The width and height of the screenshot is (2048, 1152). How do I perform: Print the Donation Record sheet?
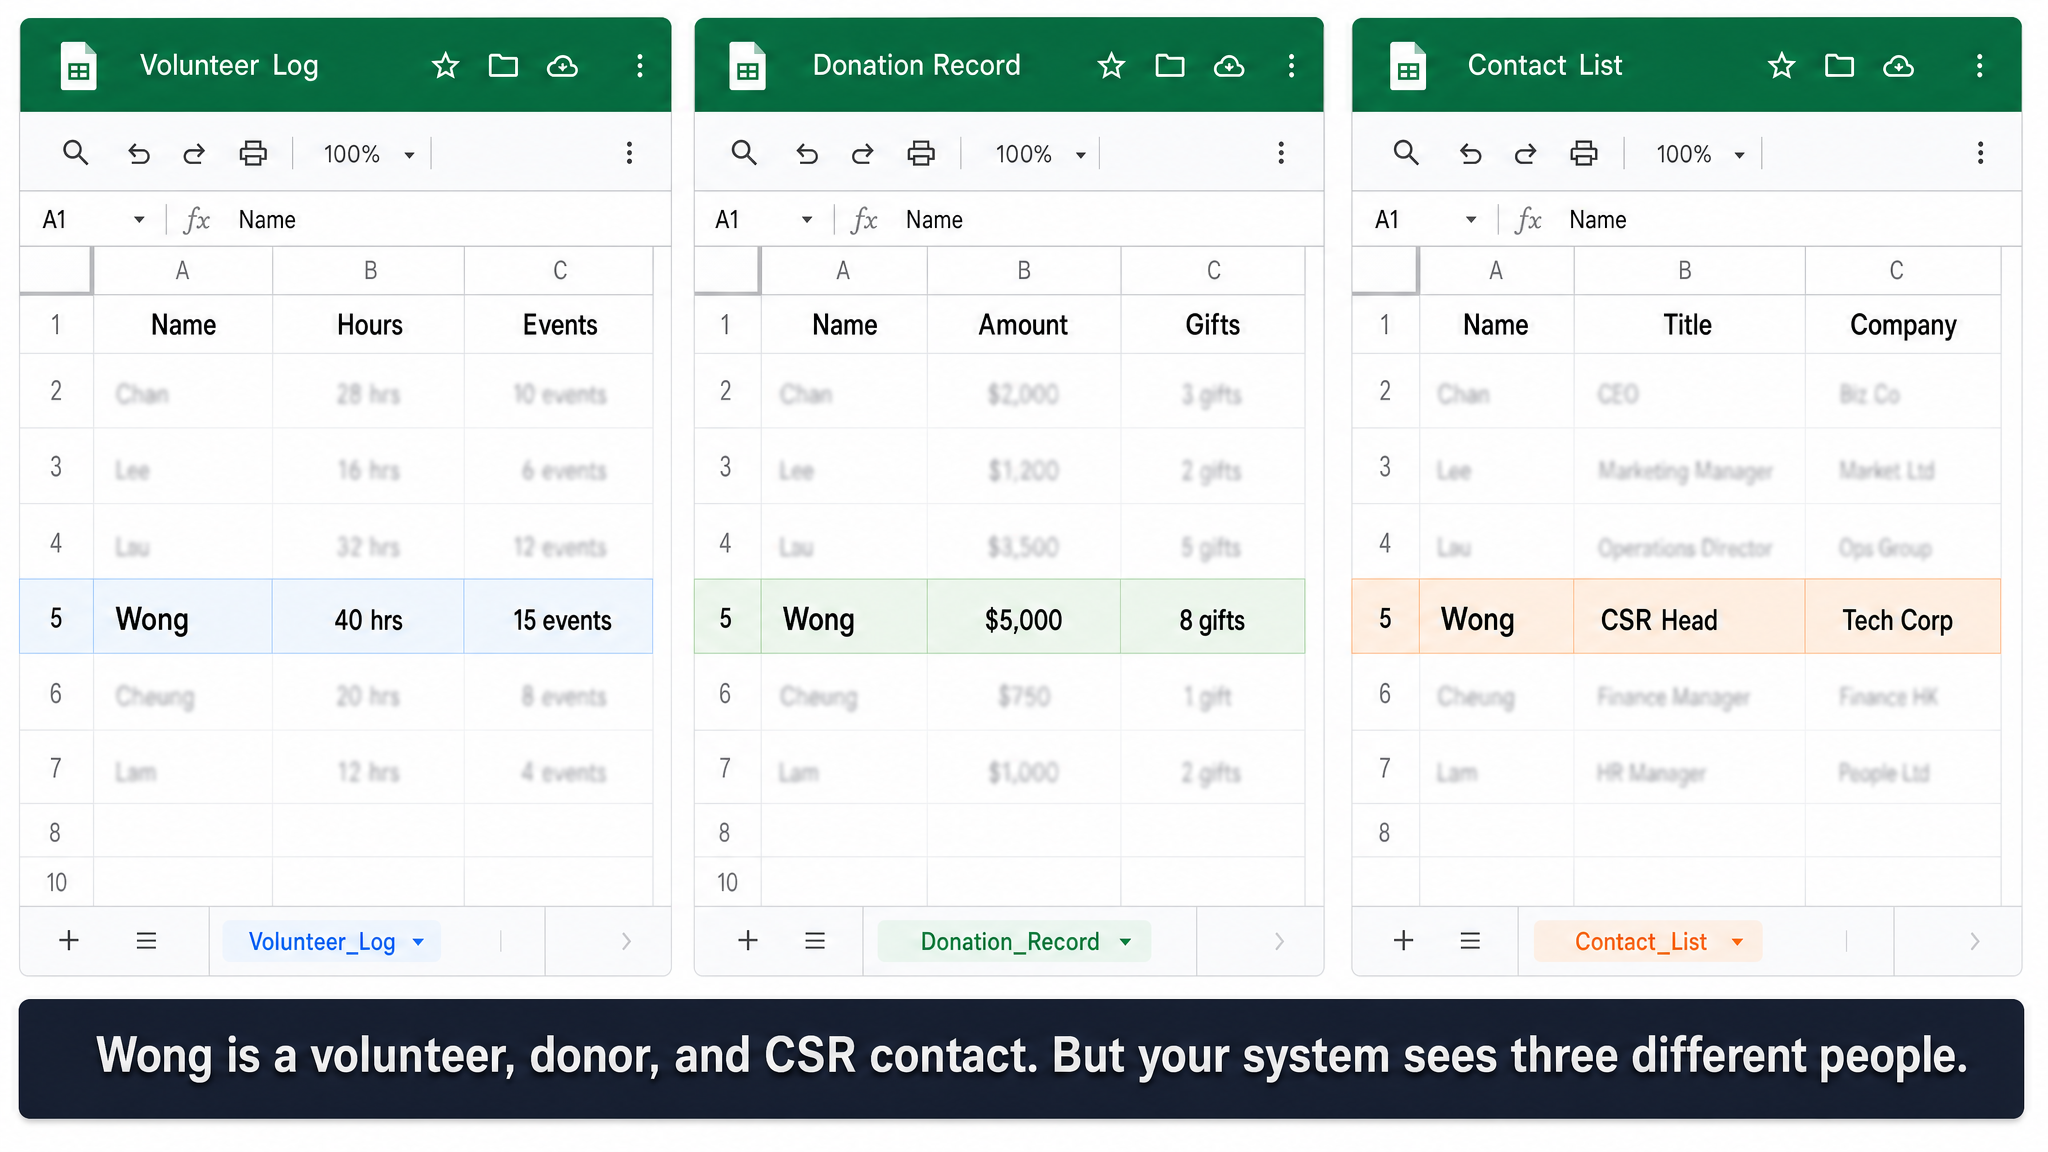921,153
